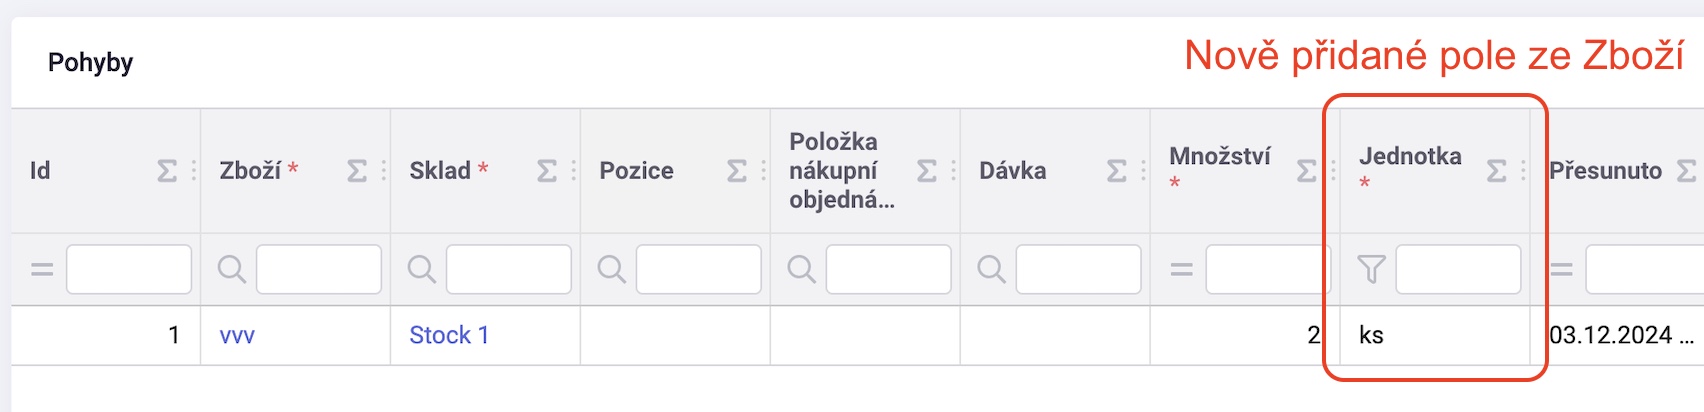Click search magnifier icon under Zboží
This screenshot has height=412, width=1704.
[x=232, y=269]
